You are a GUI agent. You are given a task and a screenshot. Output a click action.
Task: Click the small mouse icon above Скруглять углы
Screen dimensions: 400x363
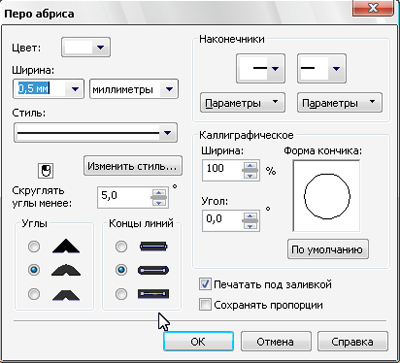pyautogui.click(x=46, y=171)
